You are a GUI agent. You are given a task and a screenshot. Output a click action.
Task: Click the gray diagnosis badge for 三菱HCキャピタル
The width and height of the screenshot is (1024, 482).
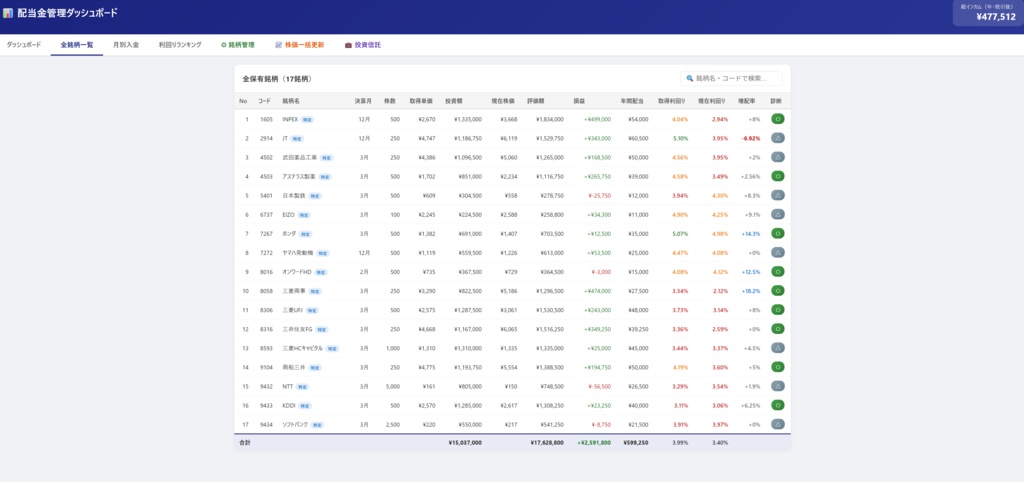[777, 347]
